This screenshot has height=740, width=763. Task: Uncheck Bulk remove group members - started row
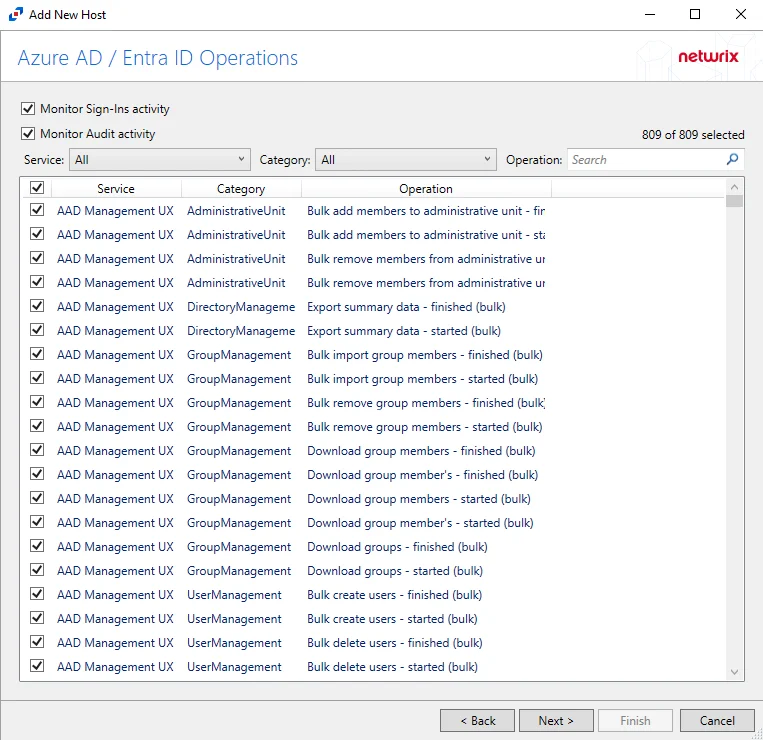tap(37, 426)
